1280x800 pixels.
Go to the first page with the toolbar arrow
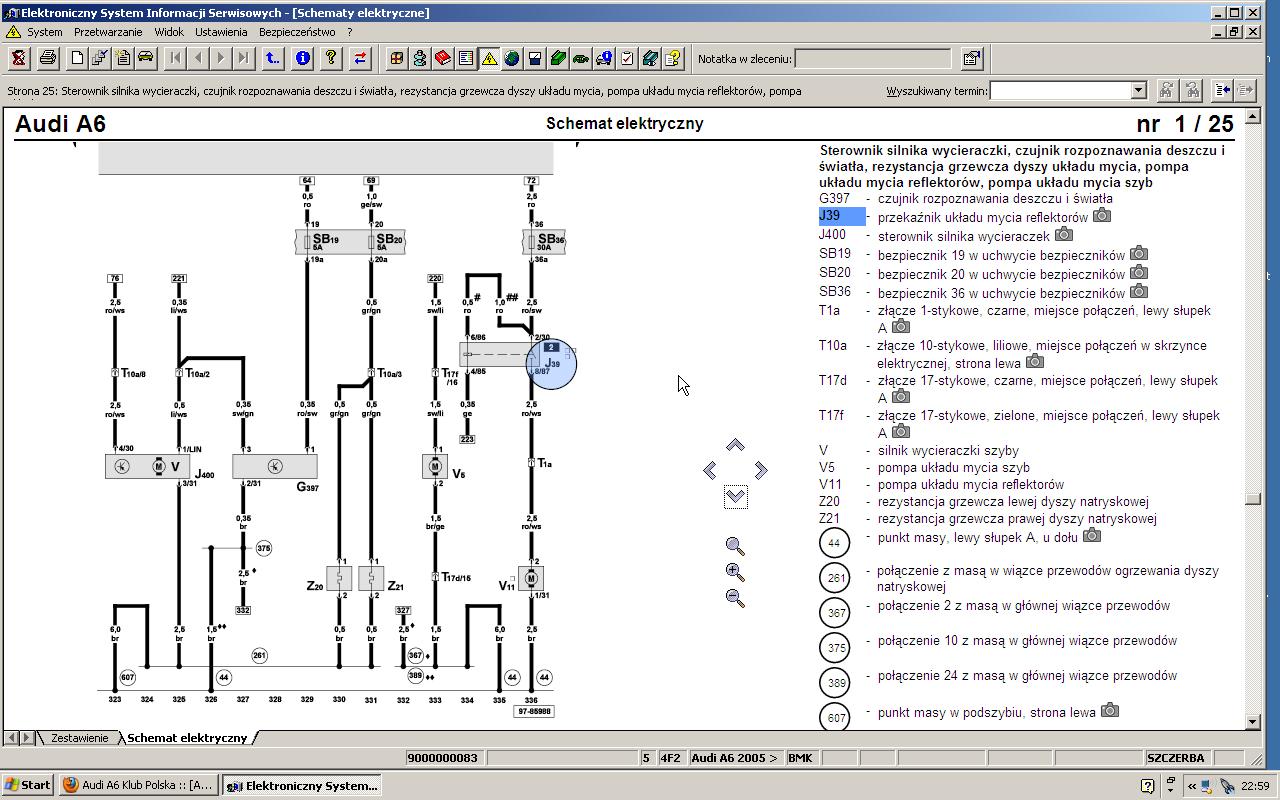click(175, 58)
